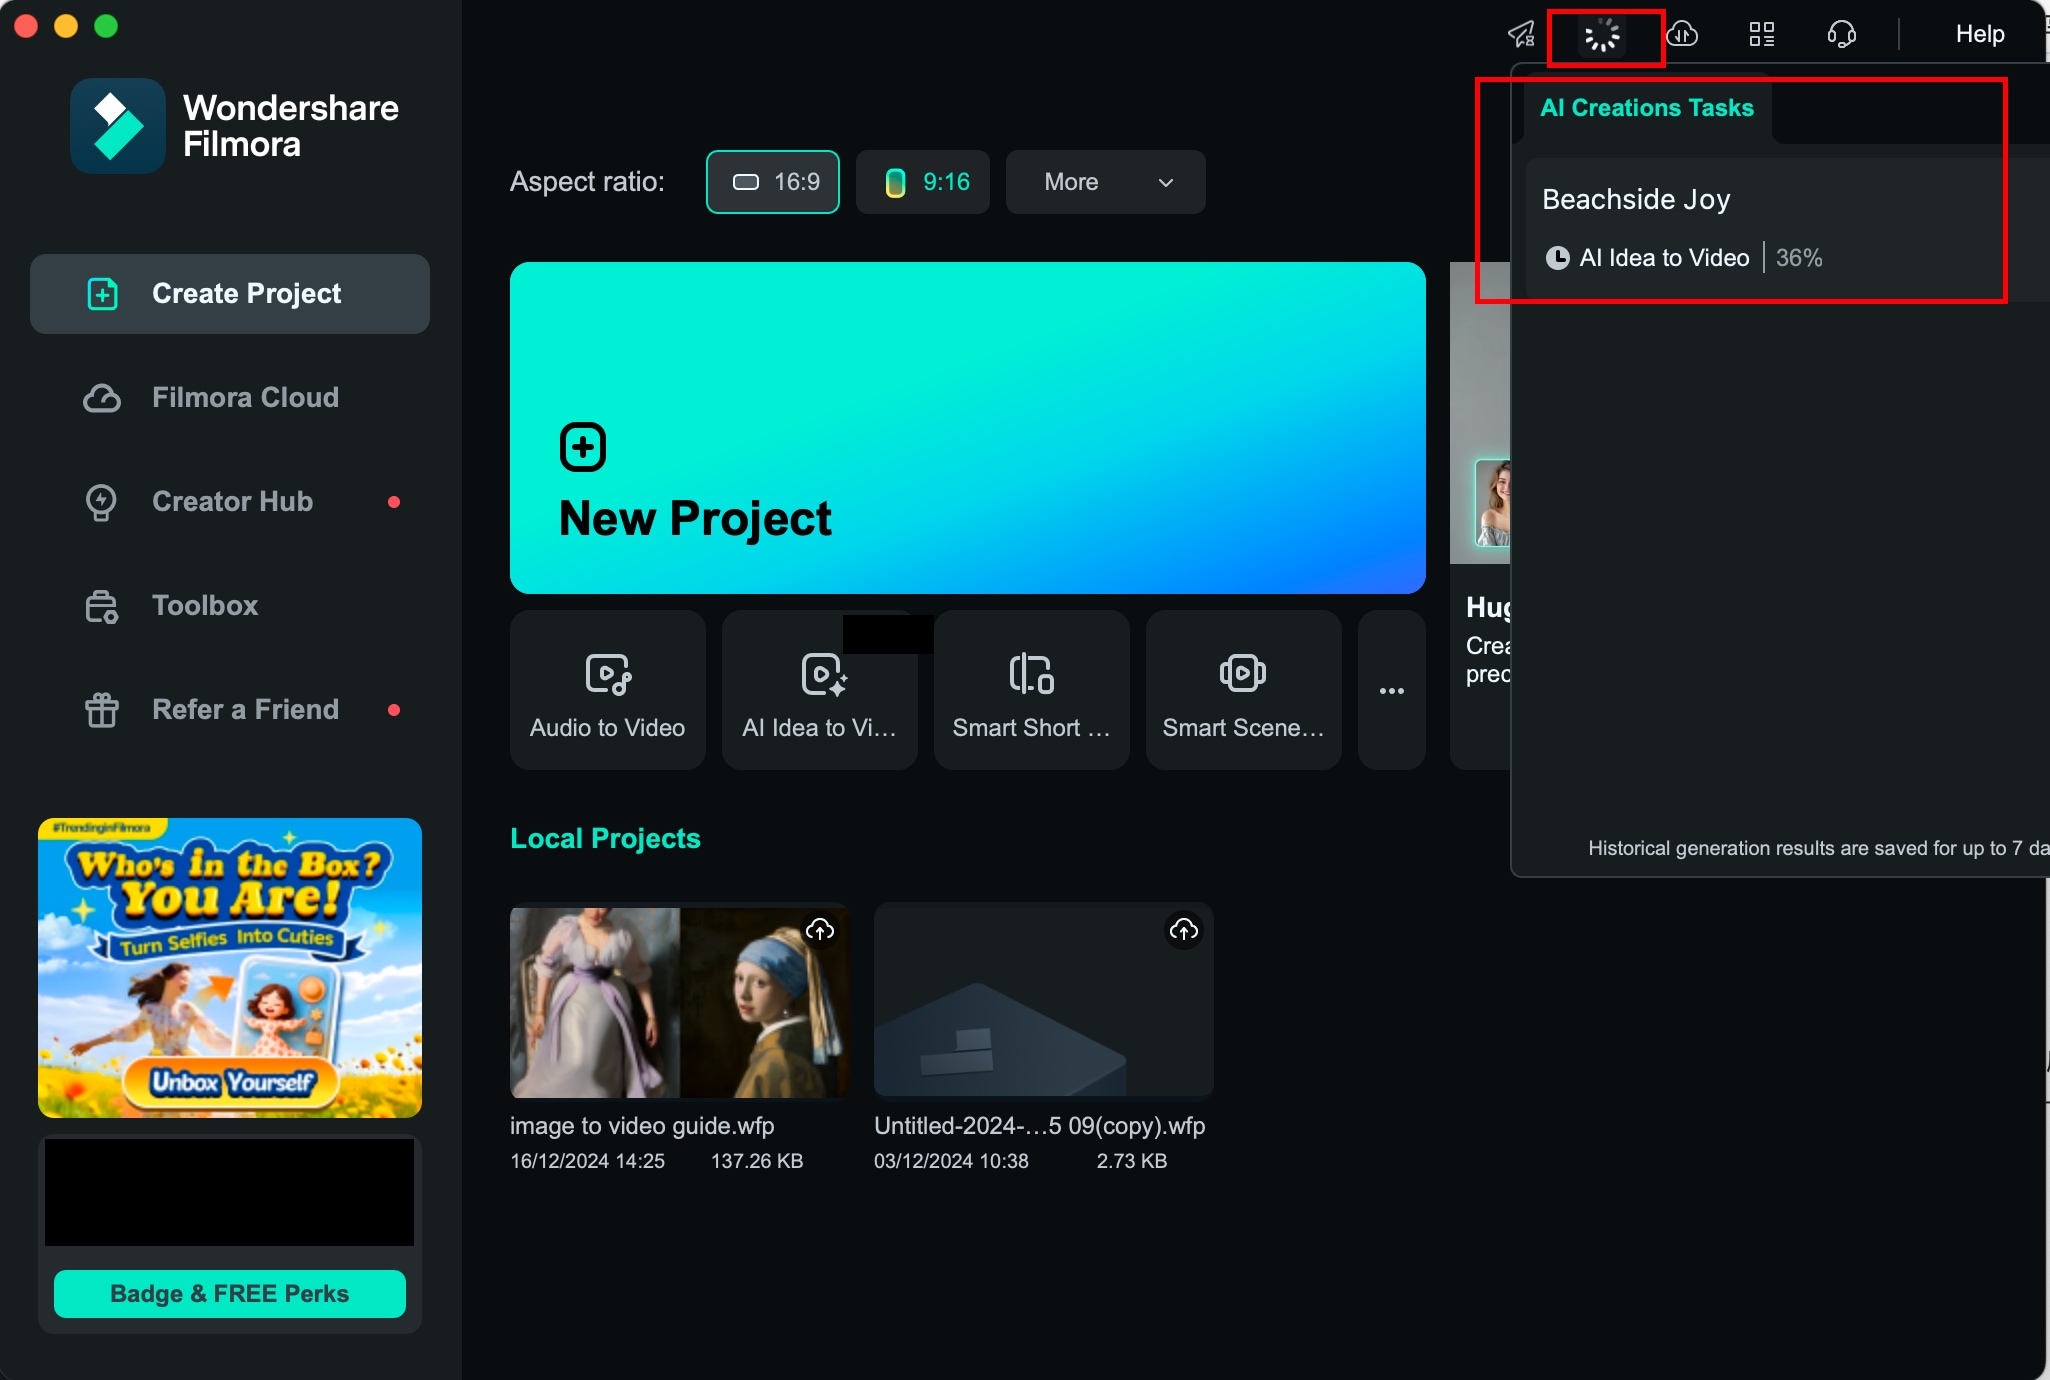The image size is (2050, 1380).
Task: Select the AI Creations Tasks tab
Action: (x=1646, y=108)
